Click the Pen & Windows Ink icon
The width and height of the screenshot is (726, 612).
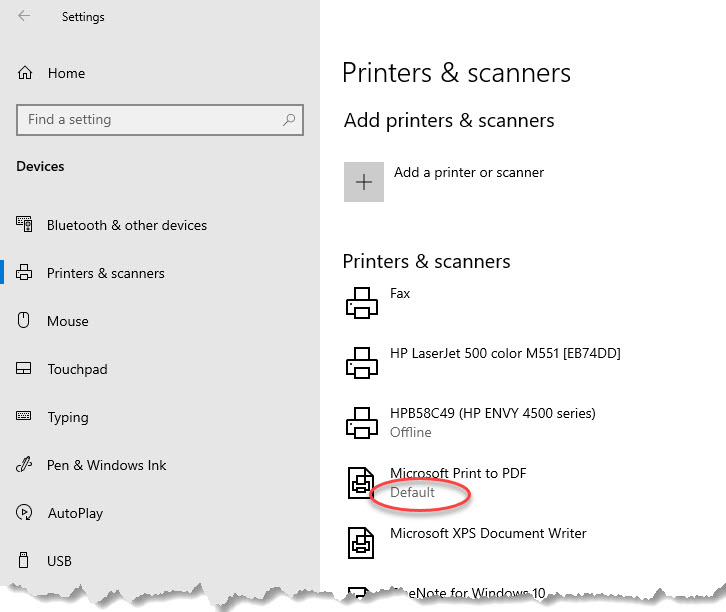click(x=24, y=464)
